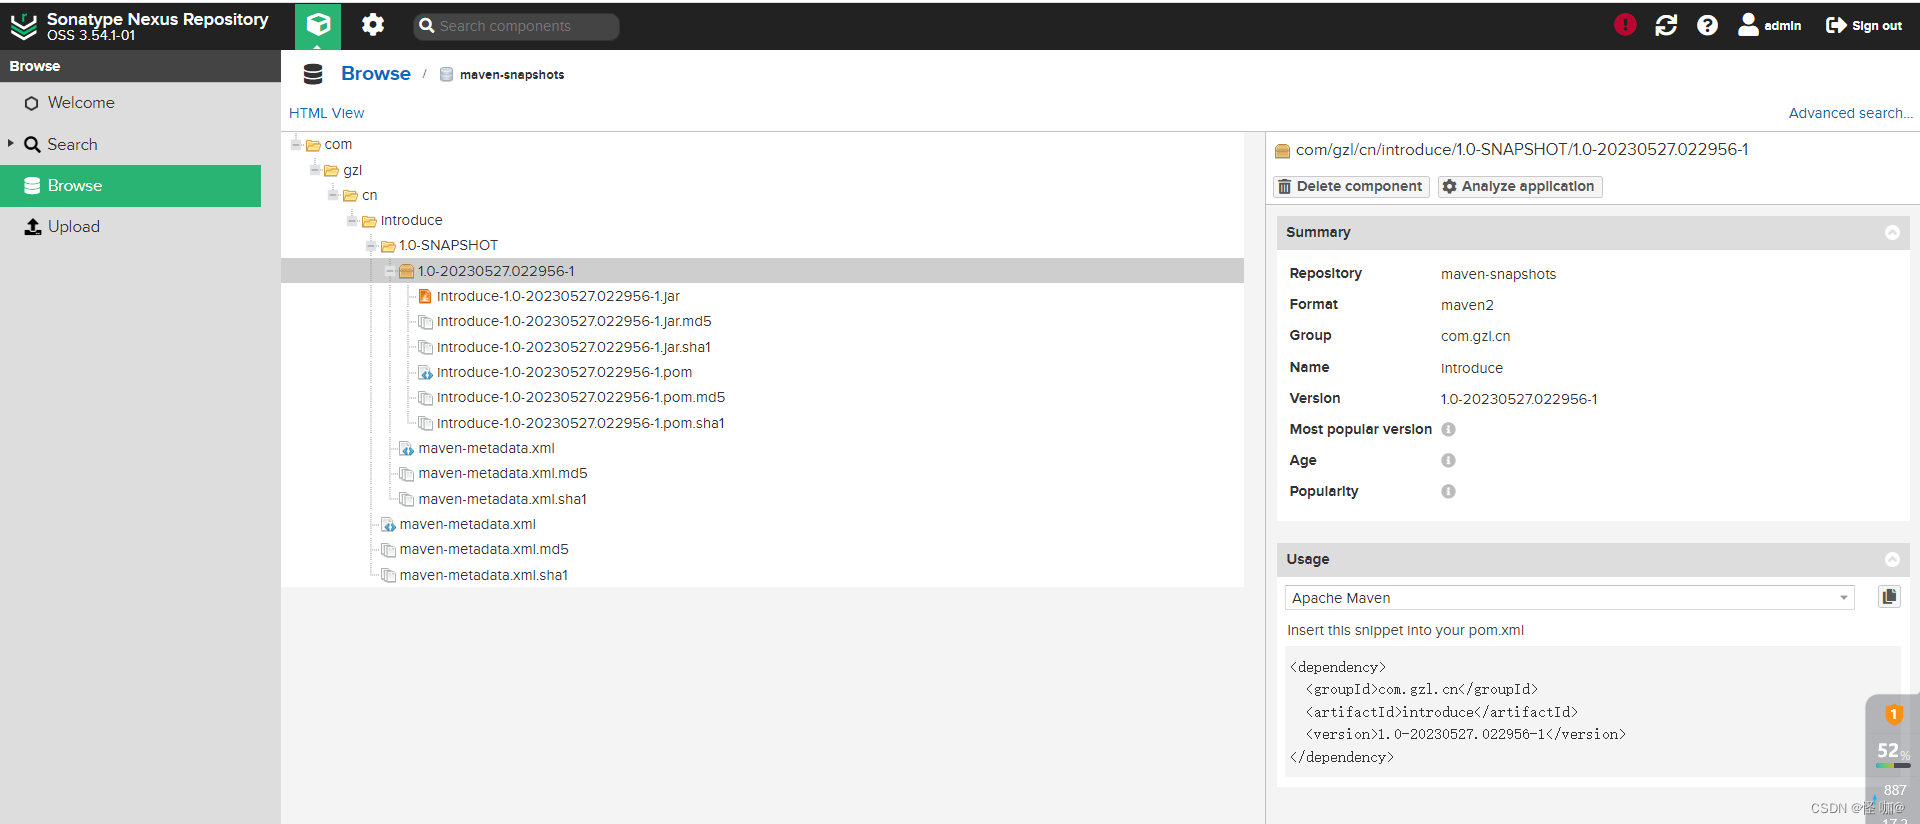Open Advanced search link
The image size is (1920, 824).
click(x=1850, y=113)
